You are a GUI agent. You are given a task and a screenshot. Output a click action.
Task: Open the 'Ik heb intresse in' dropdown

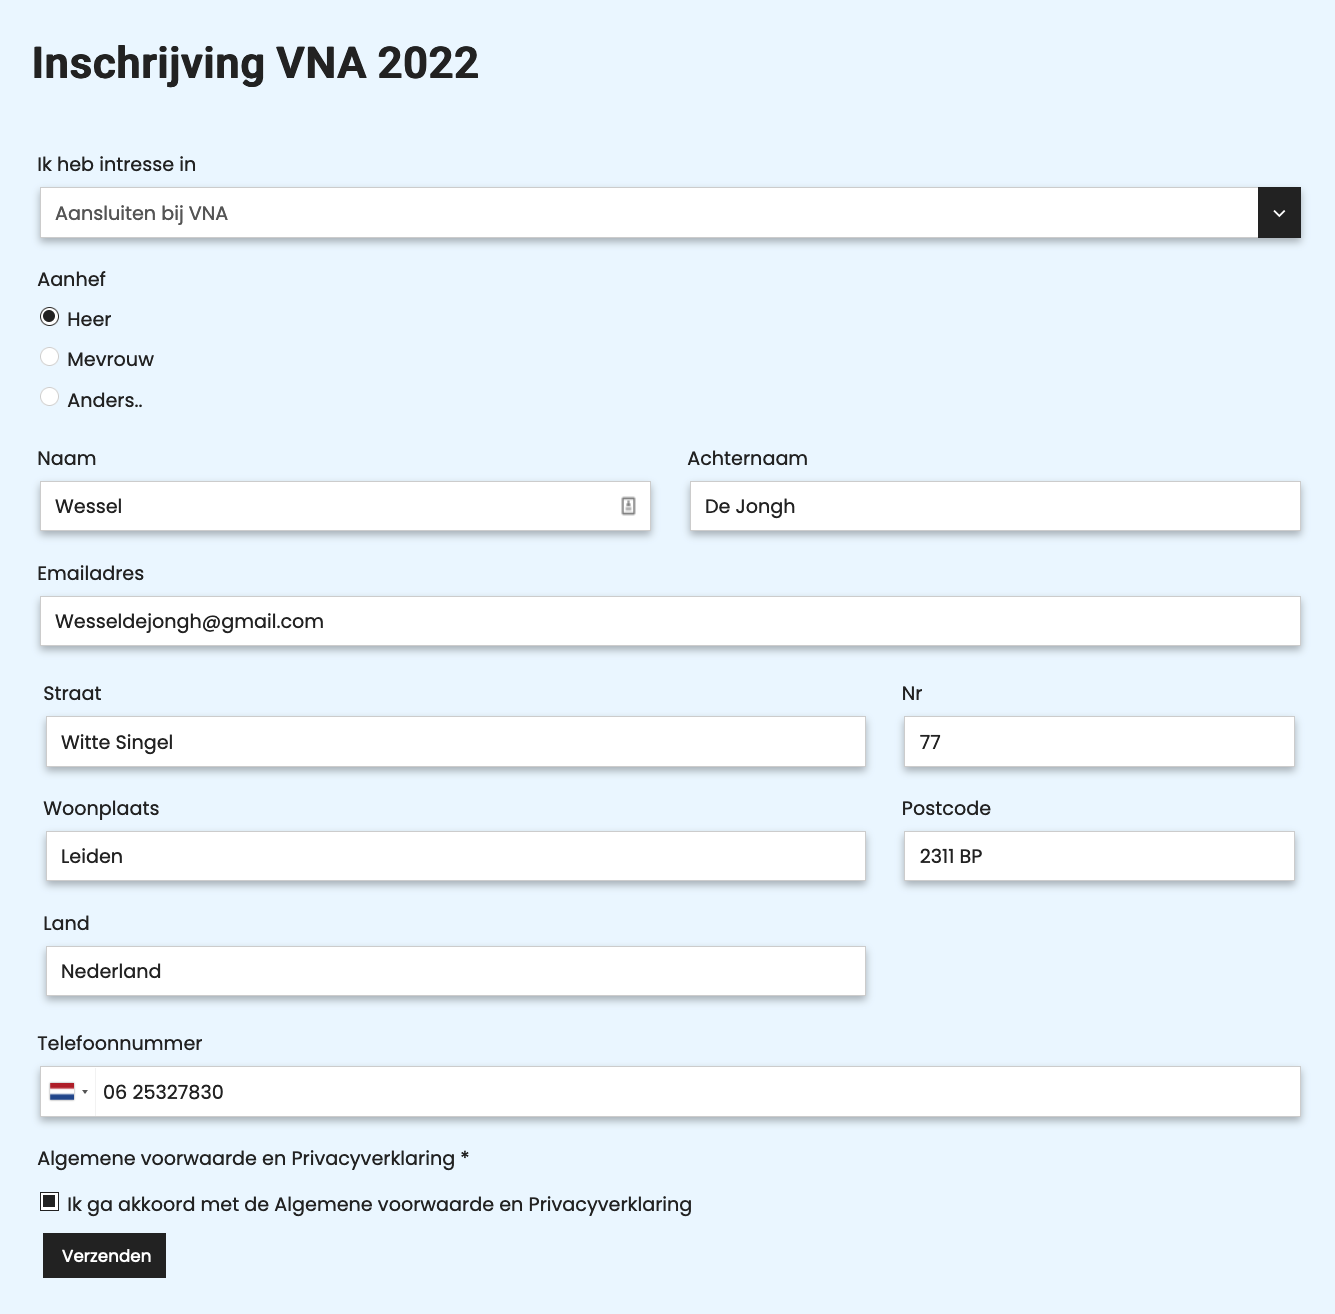pos(650,212)
